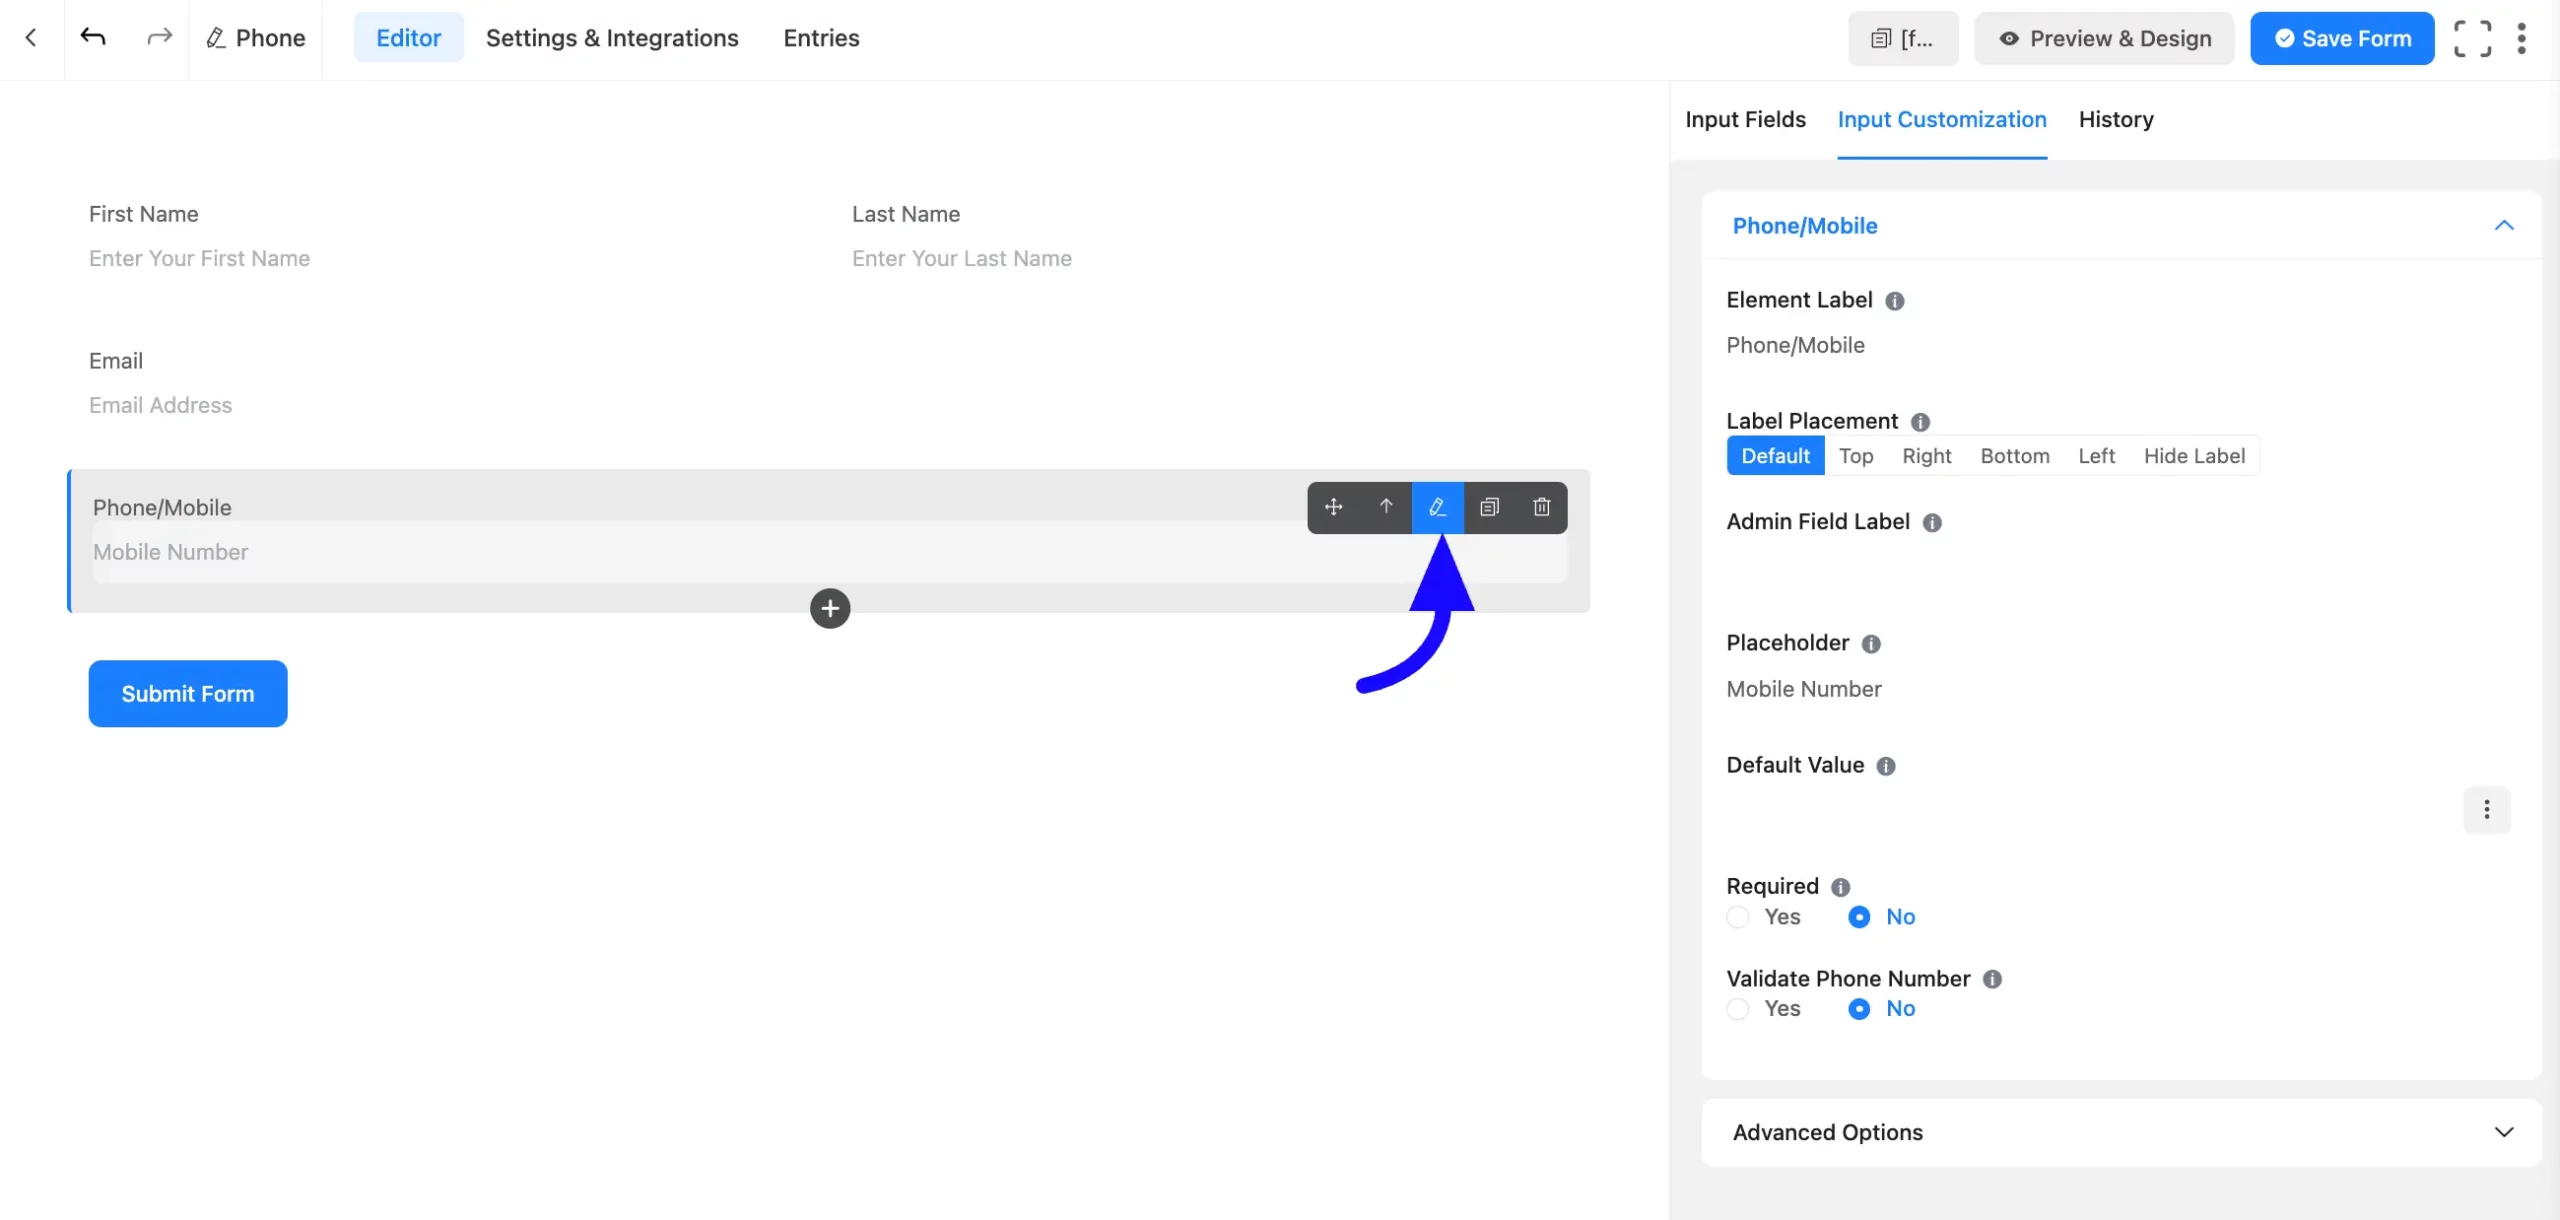Click the move-up arrow icon on the field toolbar

(x=1385, y=507)
